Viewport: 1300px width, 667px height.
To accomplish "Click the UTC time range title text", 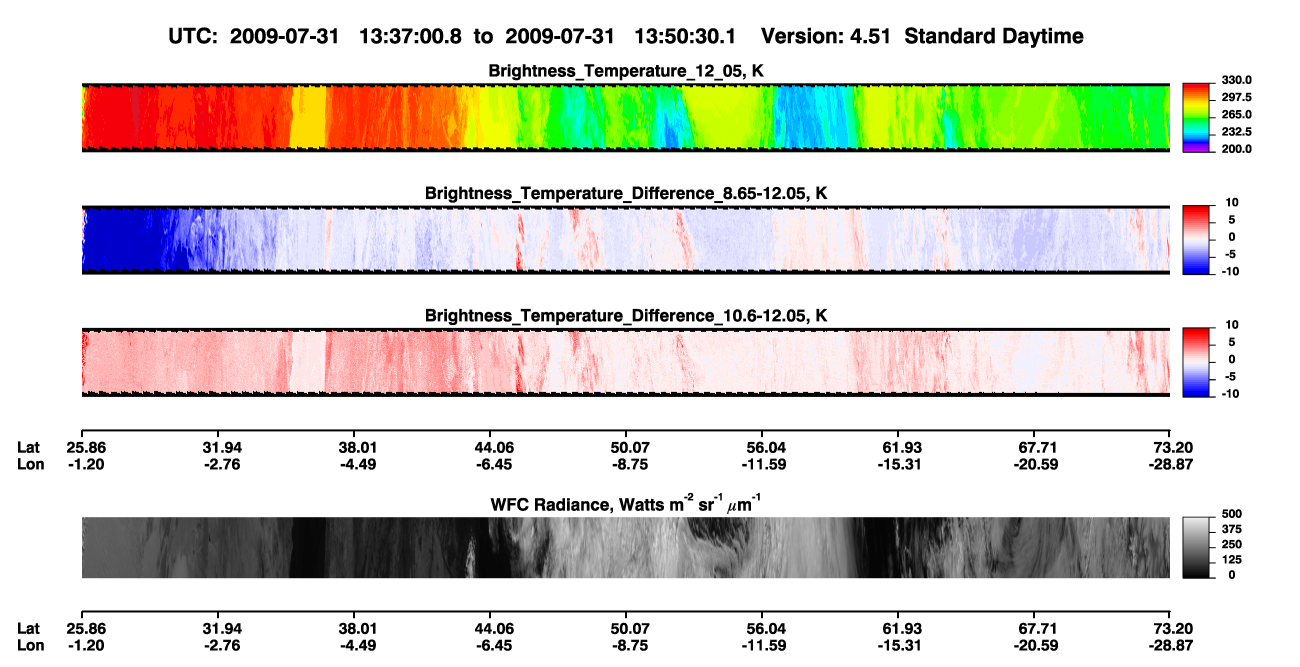I will click(626, 36).
